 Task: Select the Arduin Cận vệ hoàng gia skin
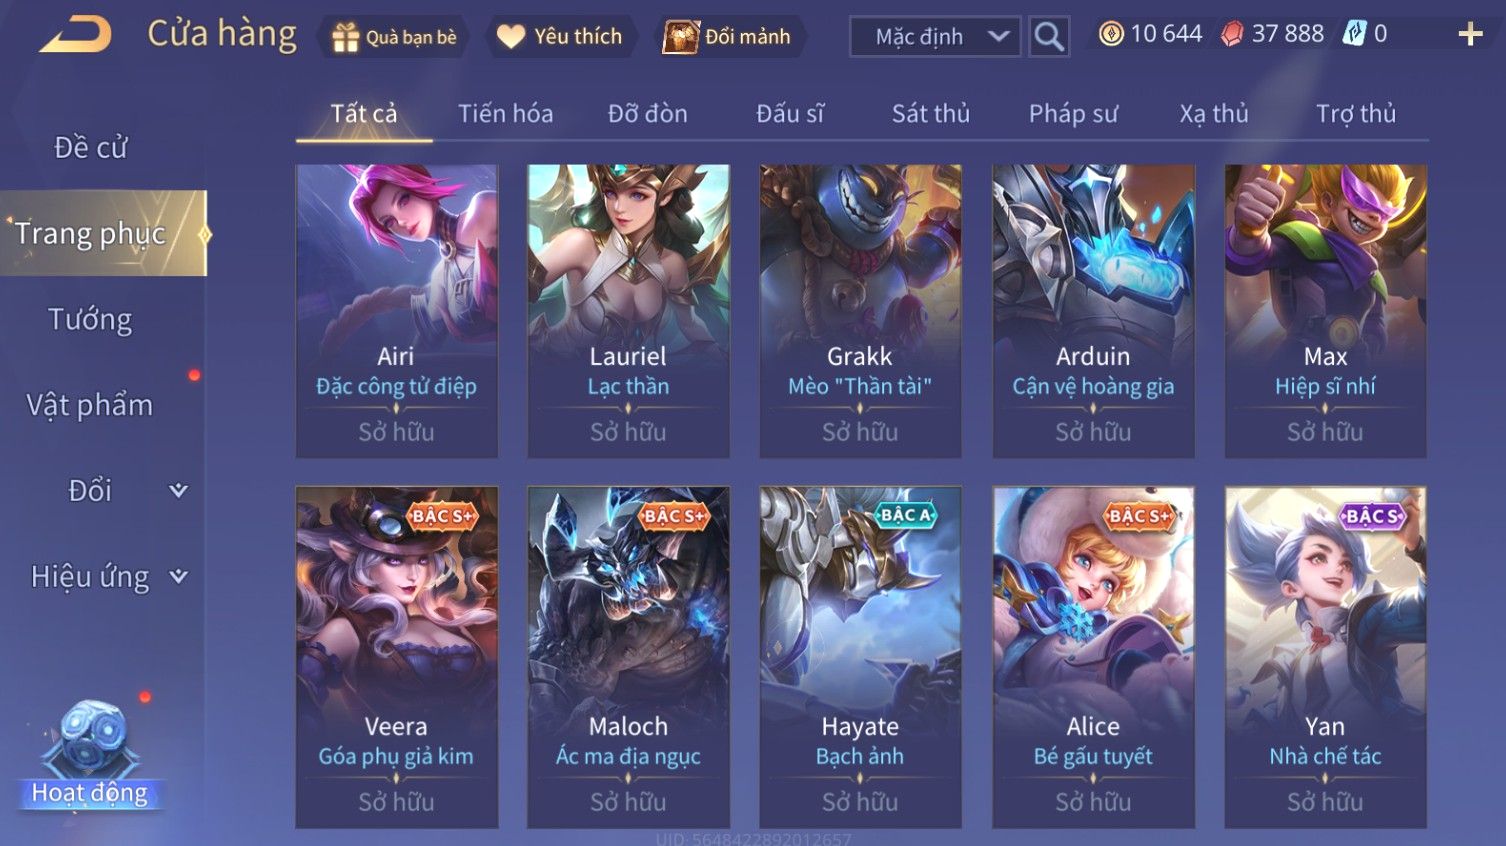1093,311
